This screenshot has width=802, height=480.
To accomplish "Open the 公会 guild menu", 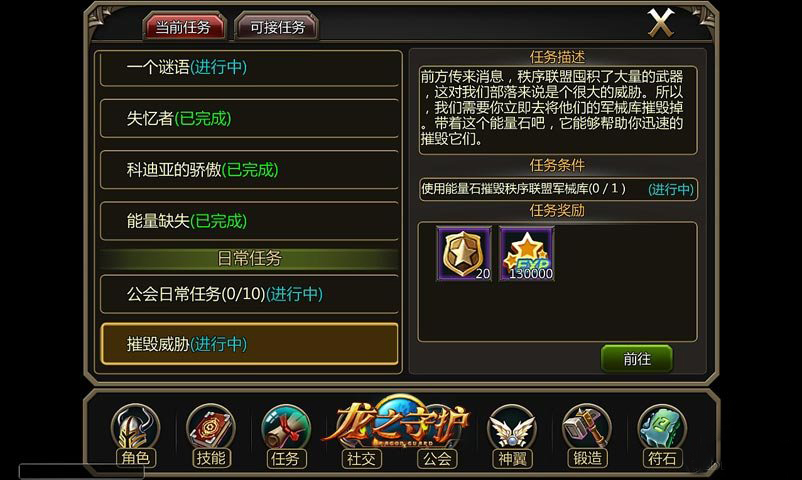I will click(437, 458).
